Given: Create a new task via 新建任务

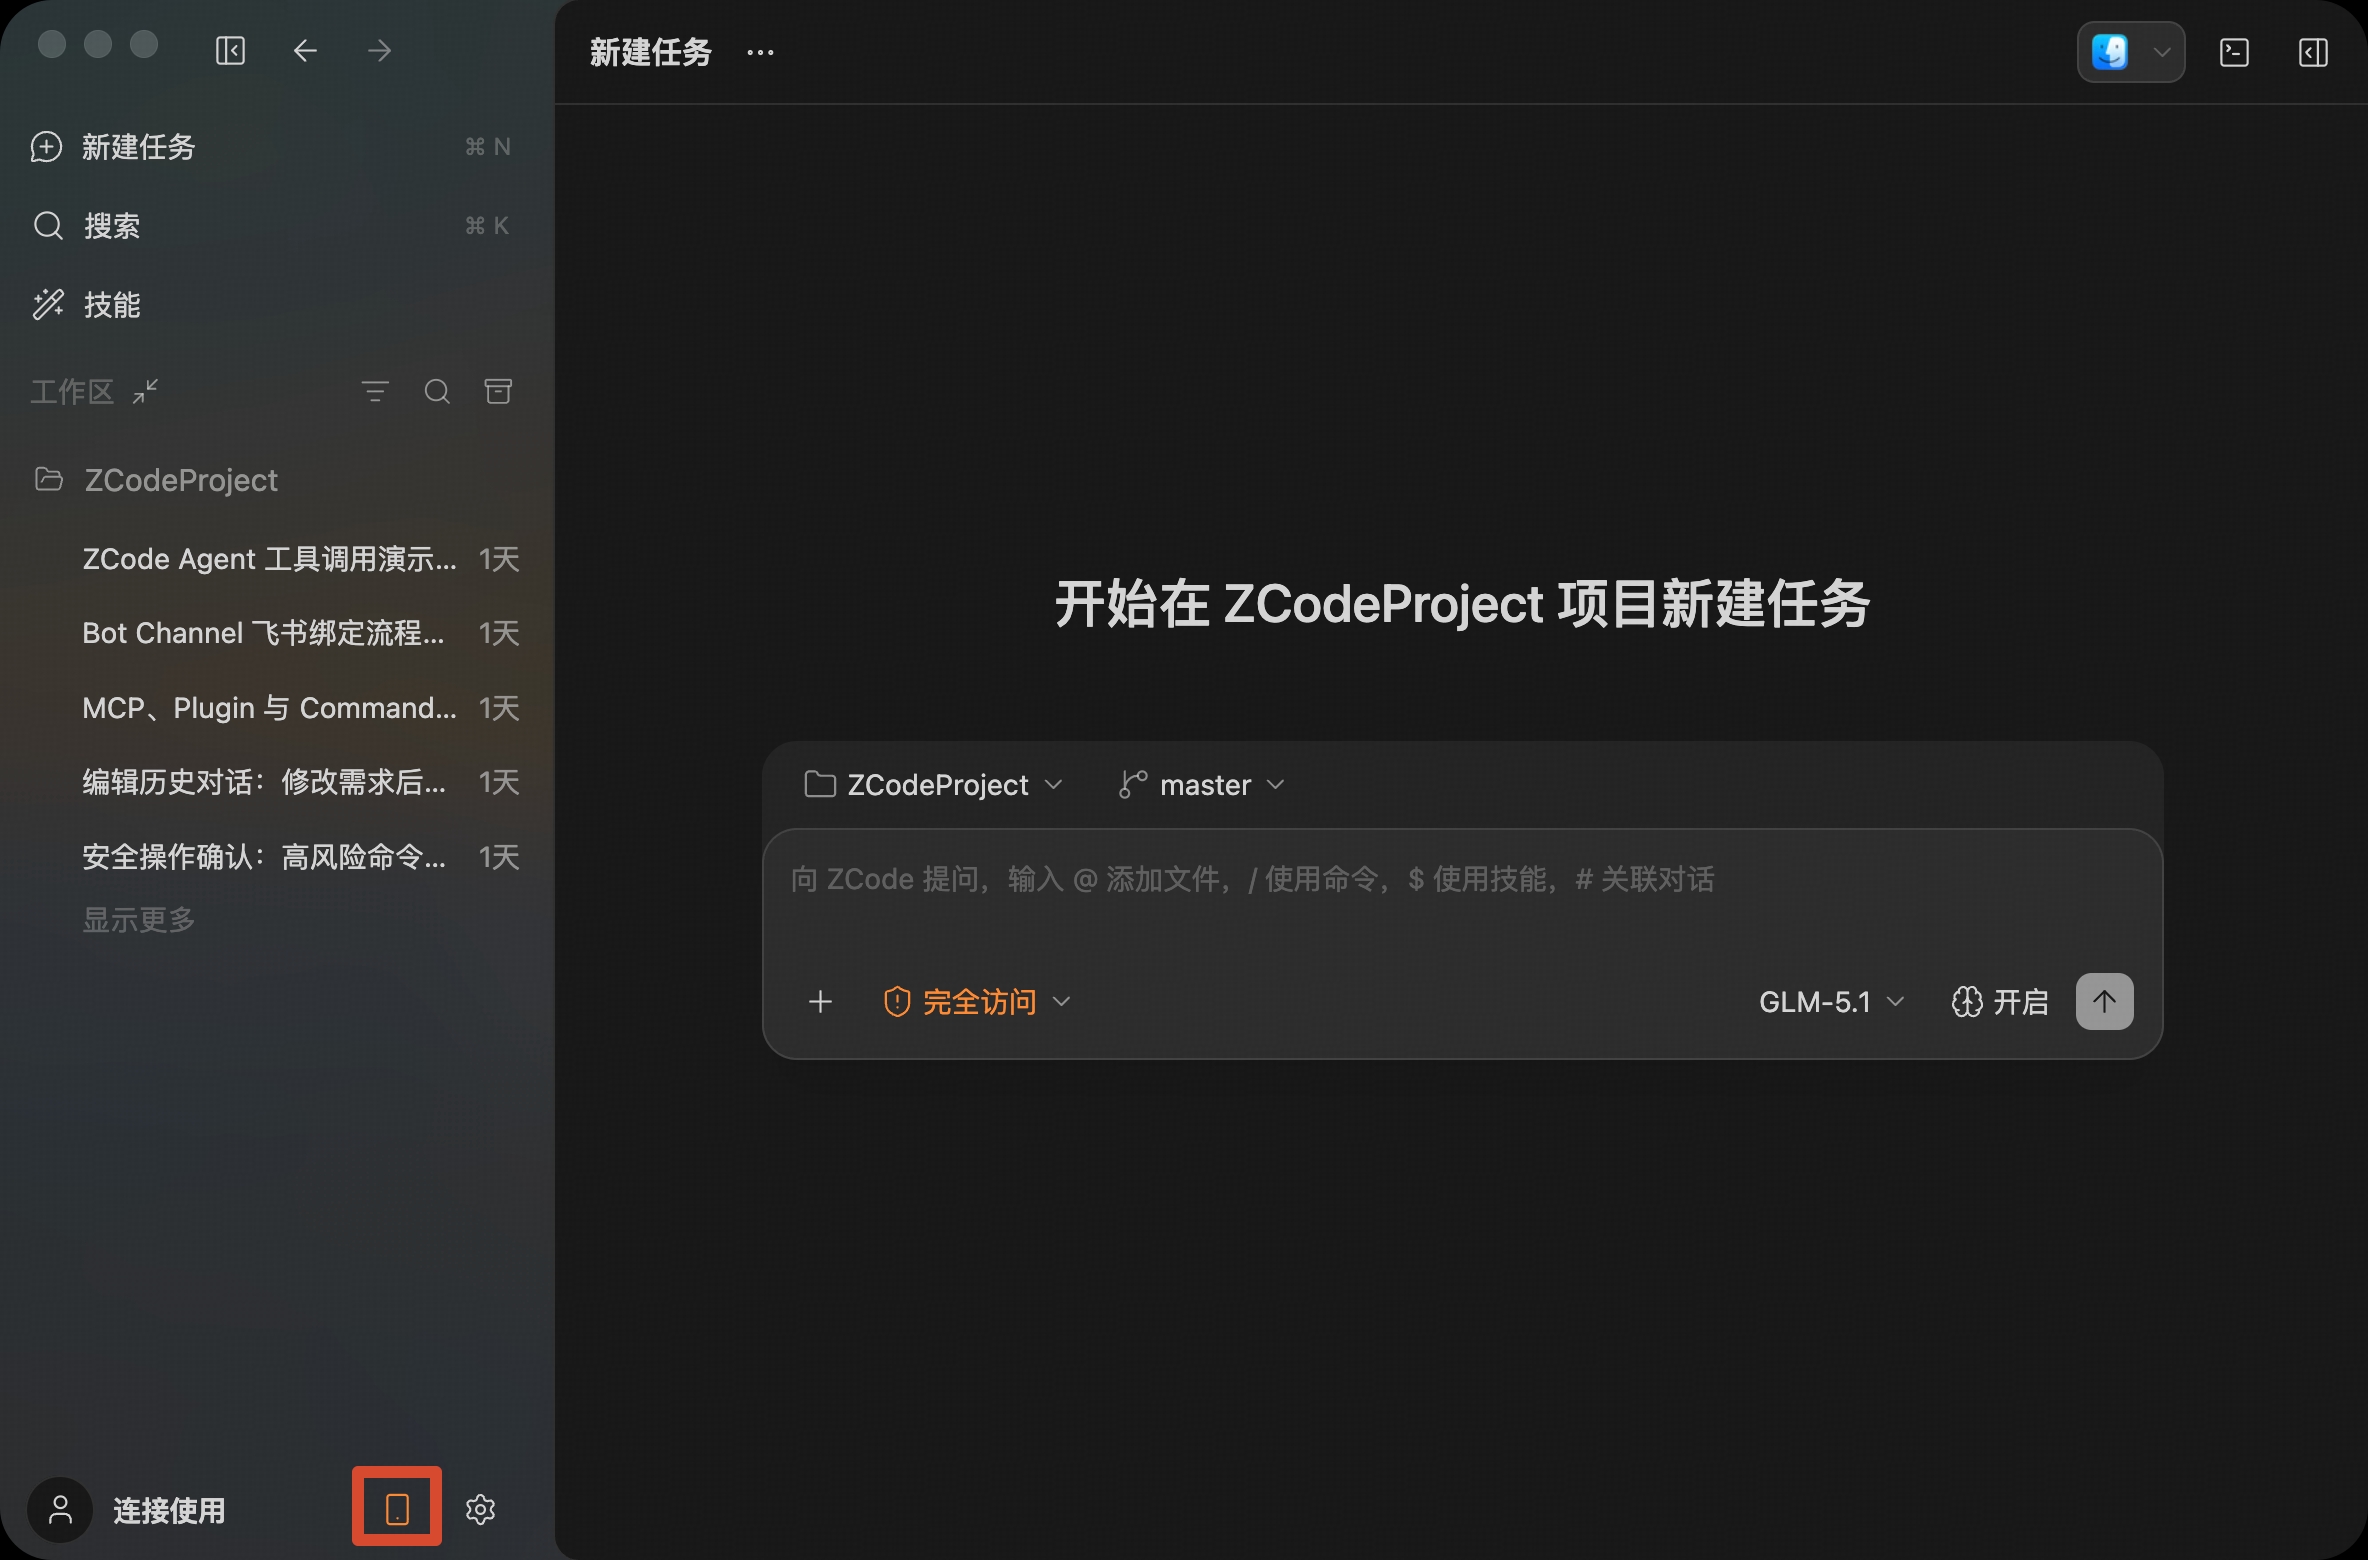Looking at the screenshot, I should point(271,147).
